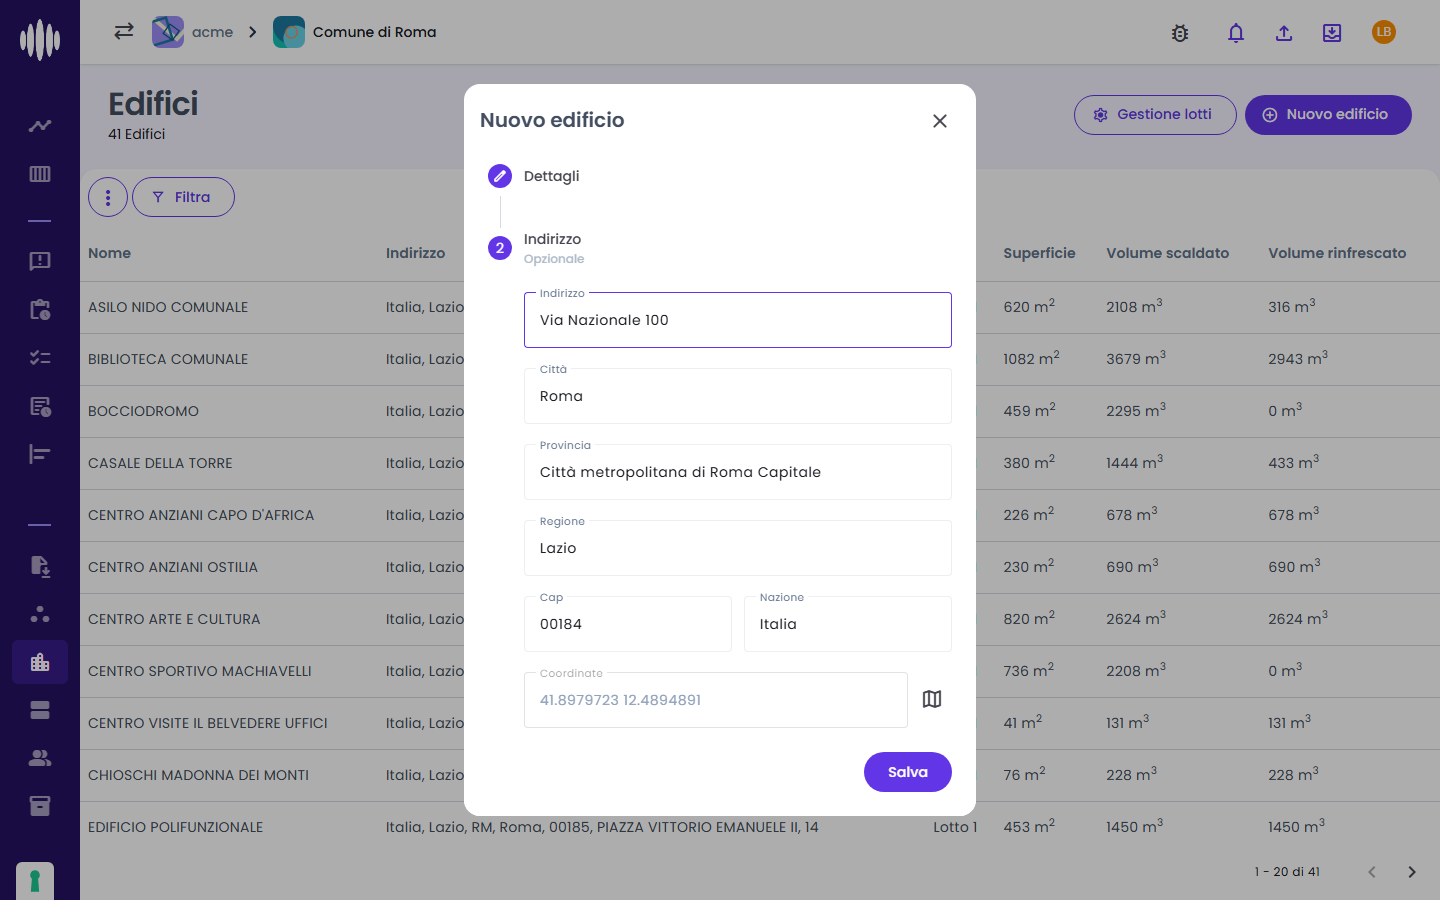The width and height of the screenshot is (1440, 900).
Task: Click the Coordinate field
Action: click(716, 700)
